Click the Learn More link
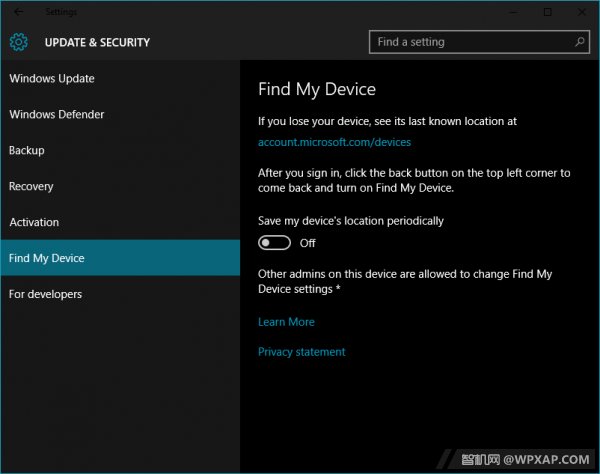600x474 pixels. tap(286, 322)
